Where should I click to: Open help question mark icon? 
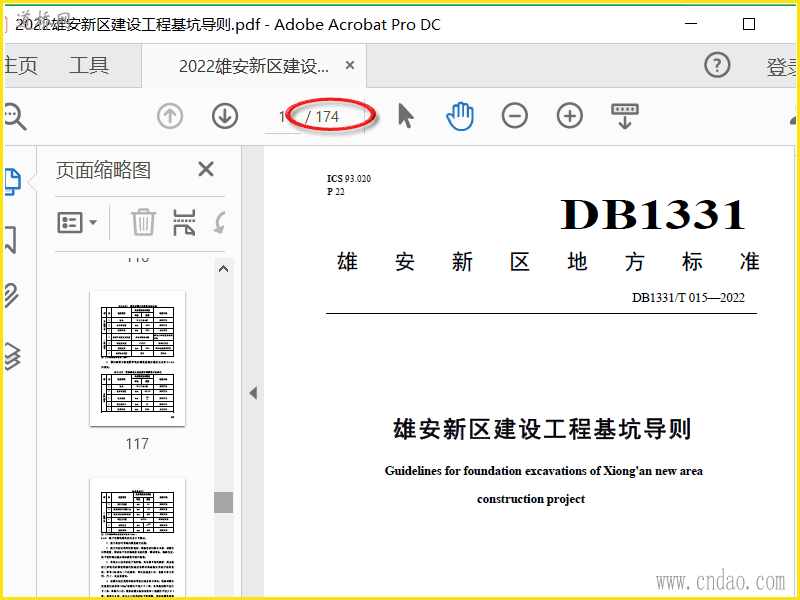pyautogui.click(x=717, y=65)
